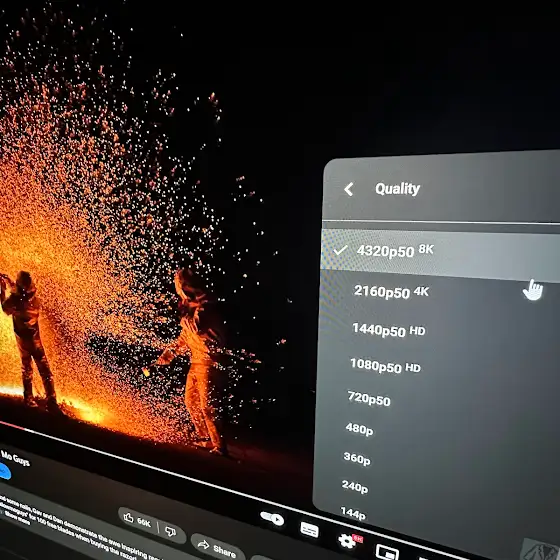Toggle subtitles/closed captions
Viewport: 560px width, 560px height.
pyautogui.click(x=309, y=530)
